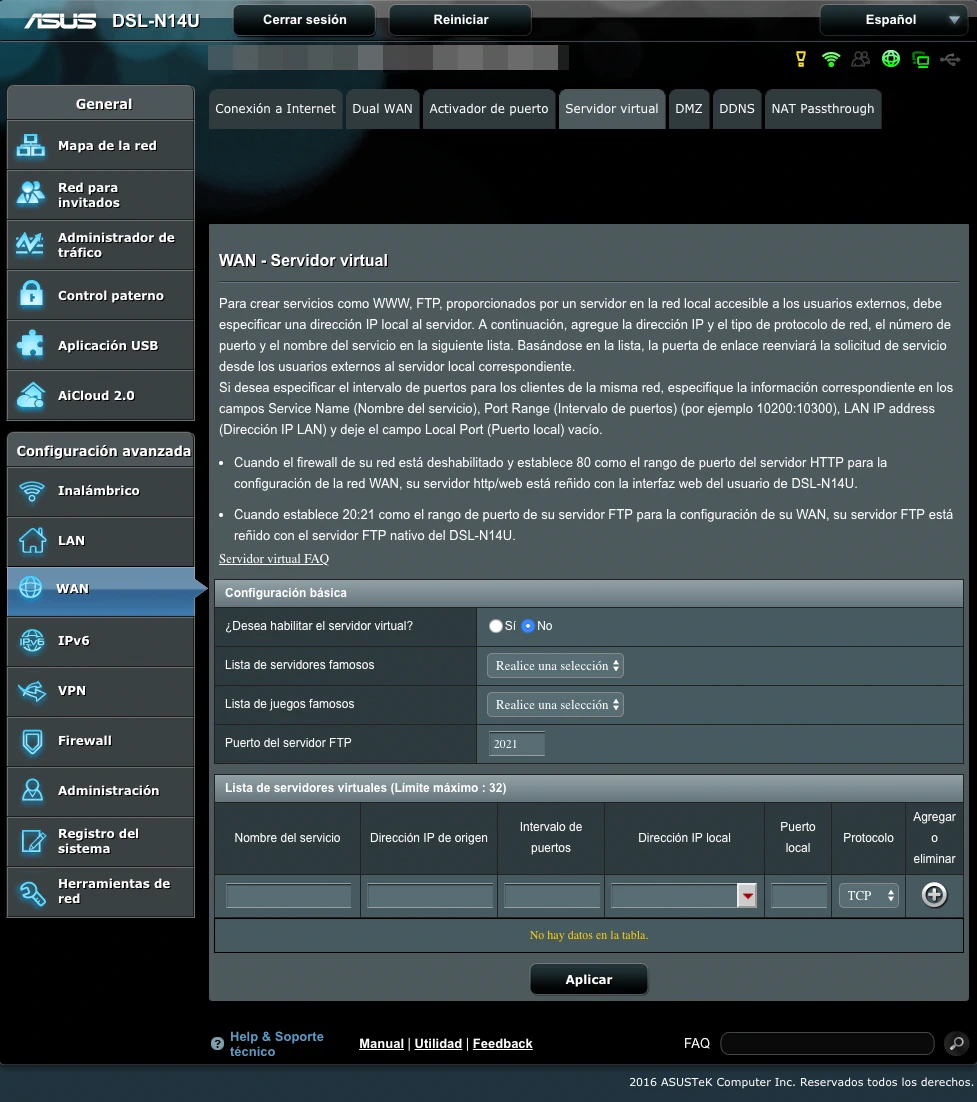Click the FAQ search magnifier icon
This screenshot has height=1102, width=977.
[956, 1044]
